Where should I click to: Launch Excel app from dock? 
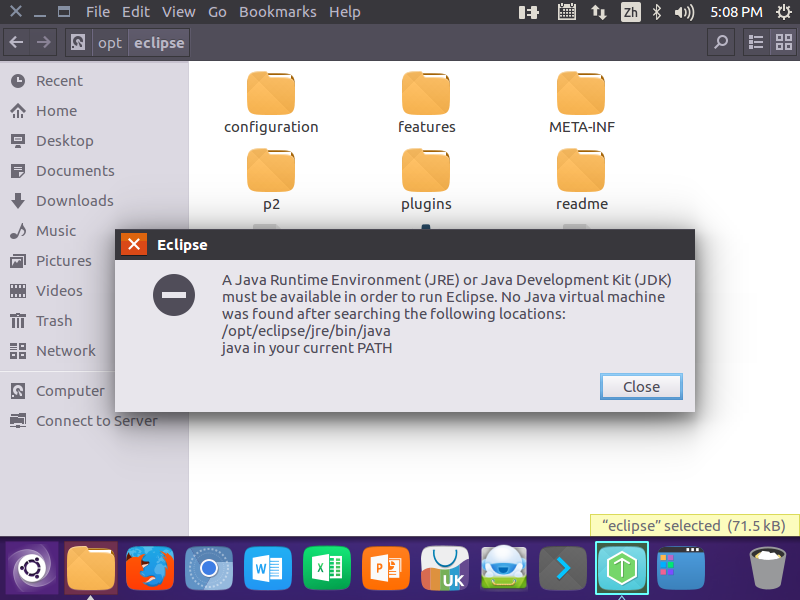(327, 568)
